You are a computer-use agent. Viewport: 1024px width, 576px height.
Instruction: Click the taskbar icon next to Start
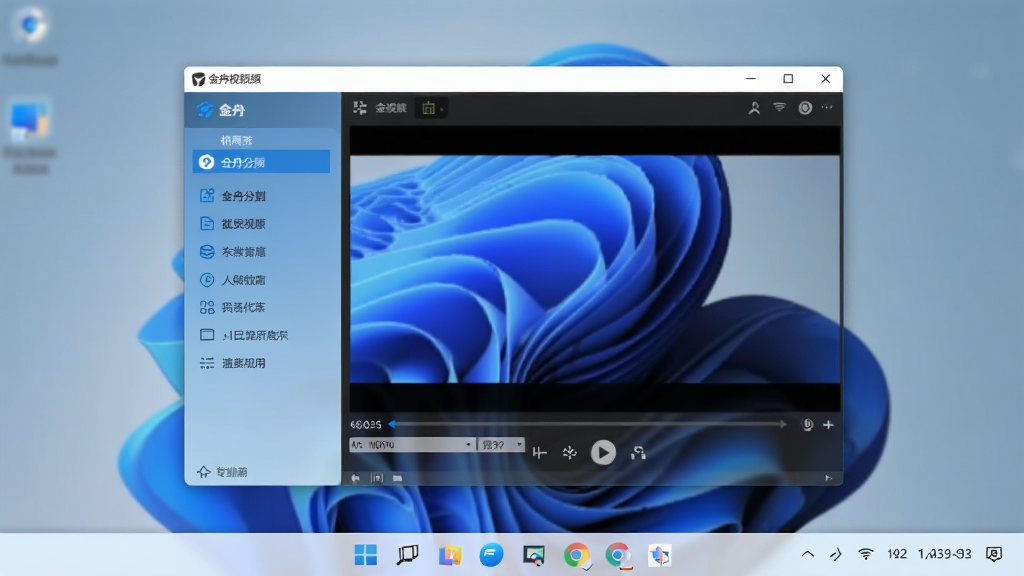click(408, 555)
